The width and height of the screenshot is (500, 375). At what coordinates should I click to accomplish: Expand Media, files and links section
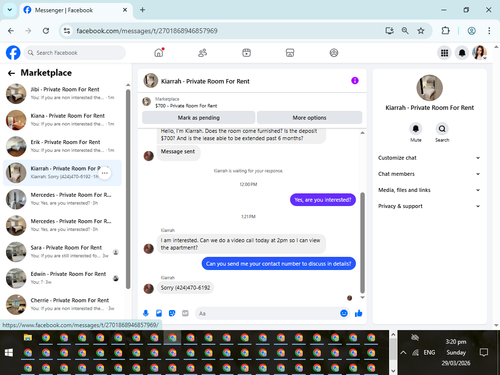(x=429, y=190)
